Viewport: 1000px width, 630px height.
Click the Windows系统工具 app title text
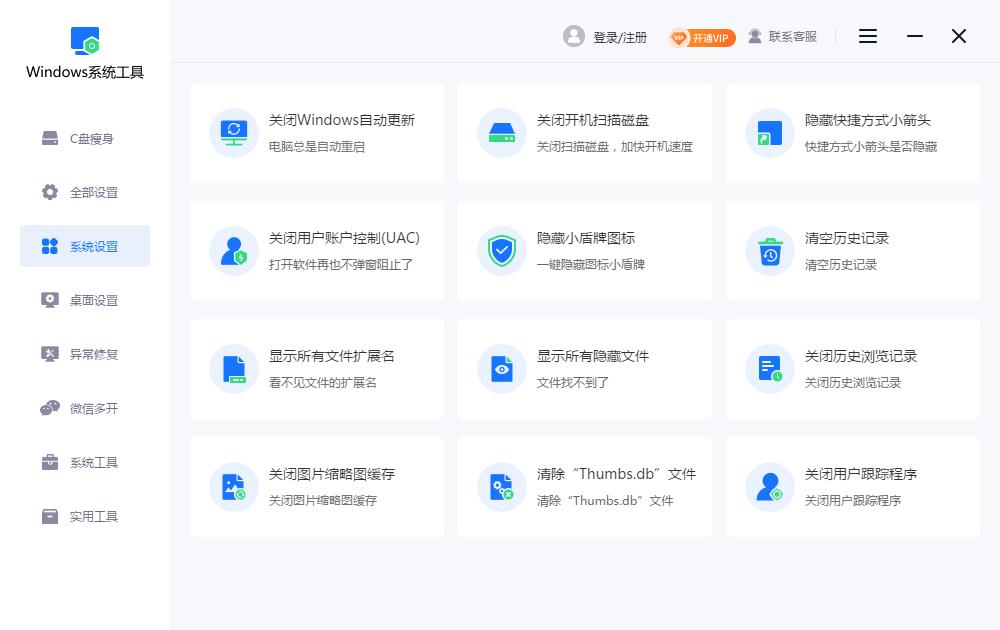[85, 72]
